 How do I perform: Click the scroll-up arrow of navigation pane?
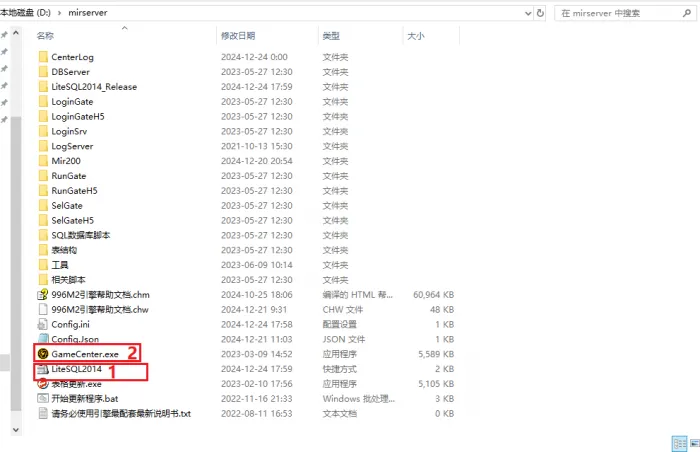pos(16,33)
